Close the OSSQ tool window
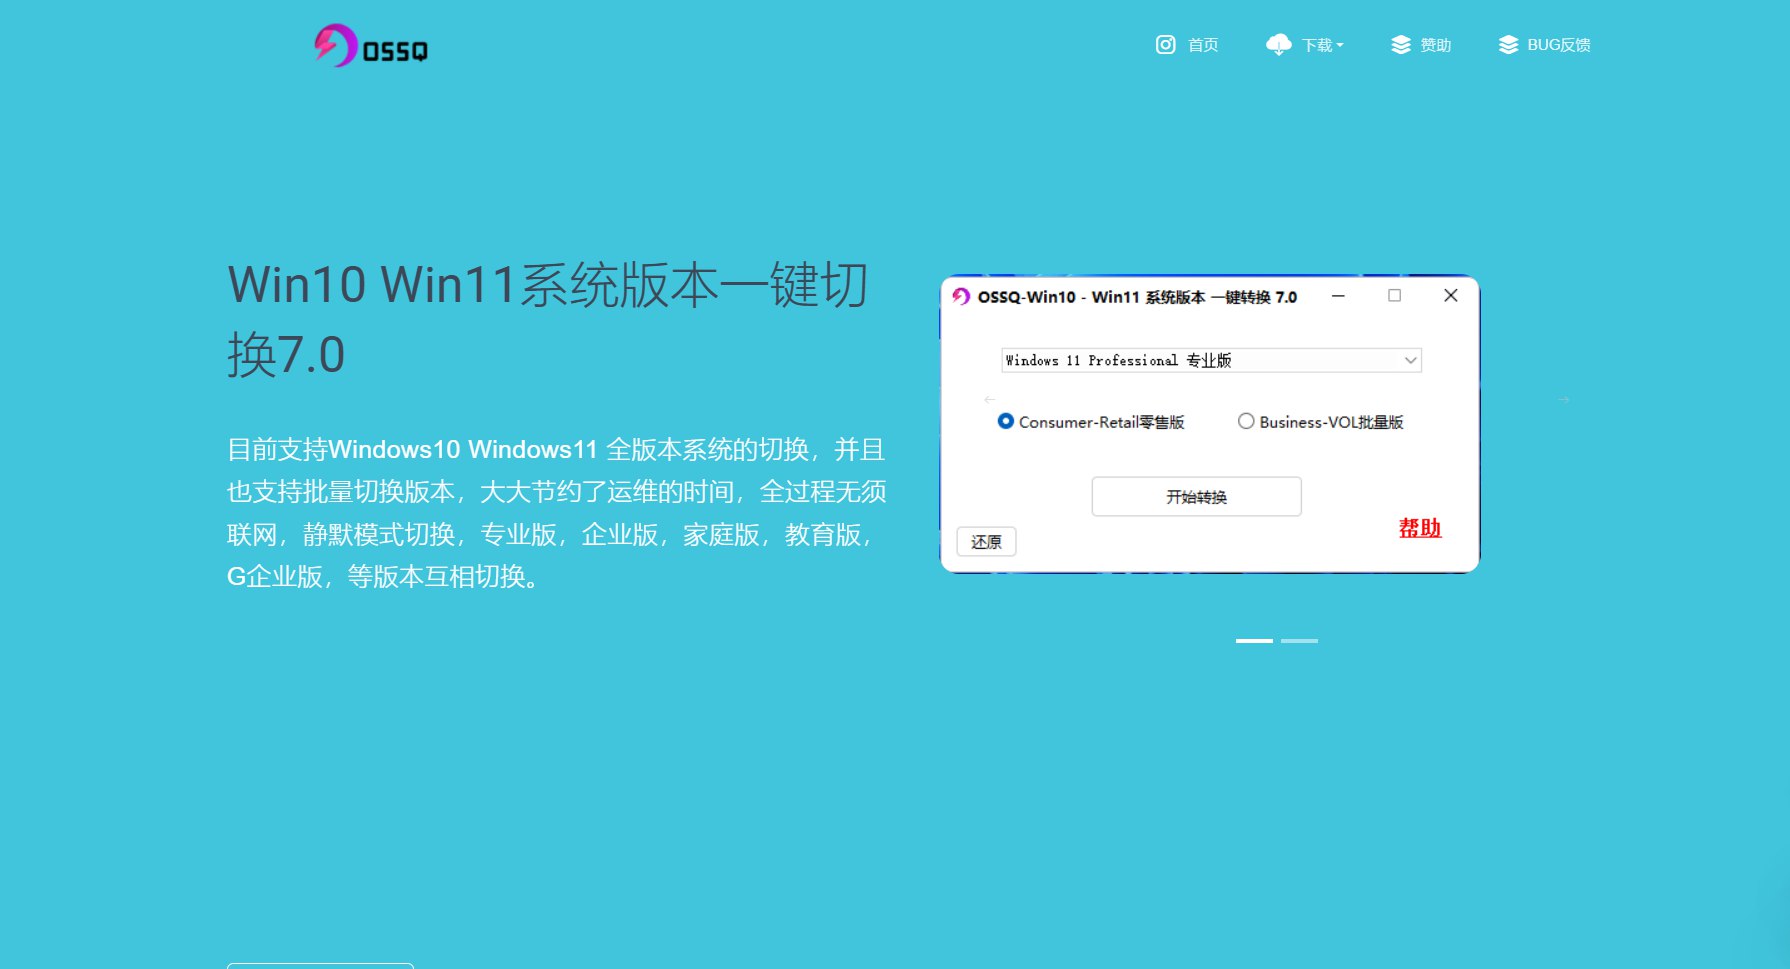 pos(1450,296)
